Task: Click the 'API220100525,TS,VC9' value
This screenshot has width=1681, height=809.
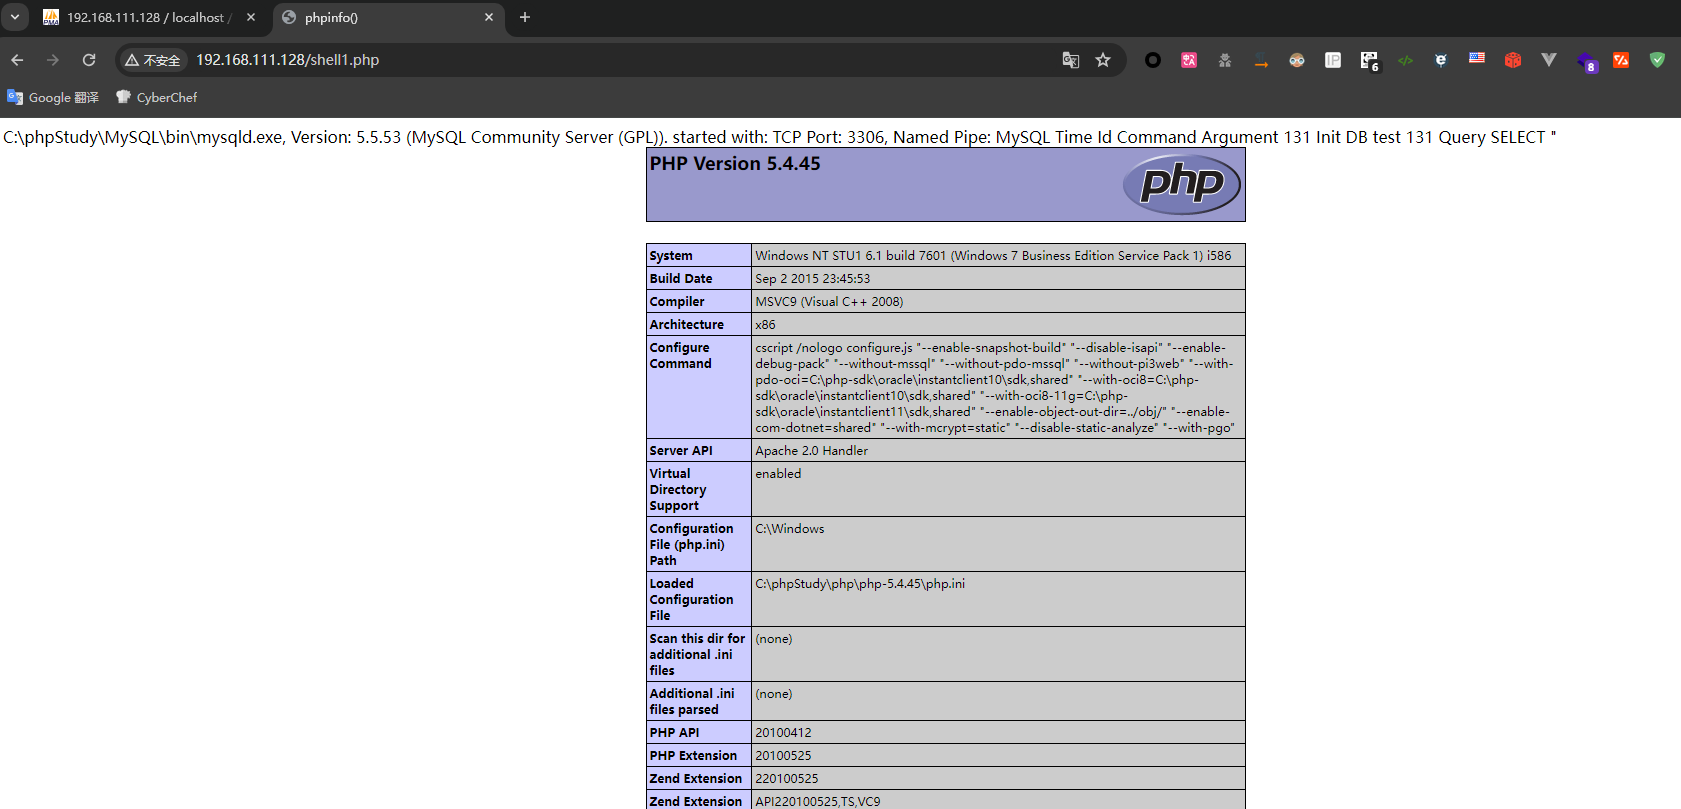Action: 818,801
